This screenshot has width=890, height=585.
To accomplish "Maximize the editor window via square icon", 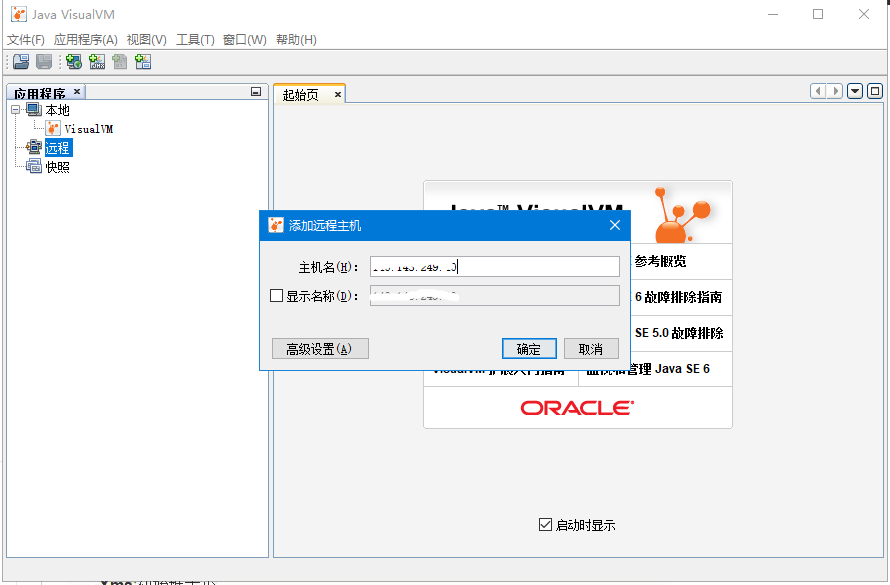I will click(875, 91).
